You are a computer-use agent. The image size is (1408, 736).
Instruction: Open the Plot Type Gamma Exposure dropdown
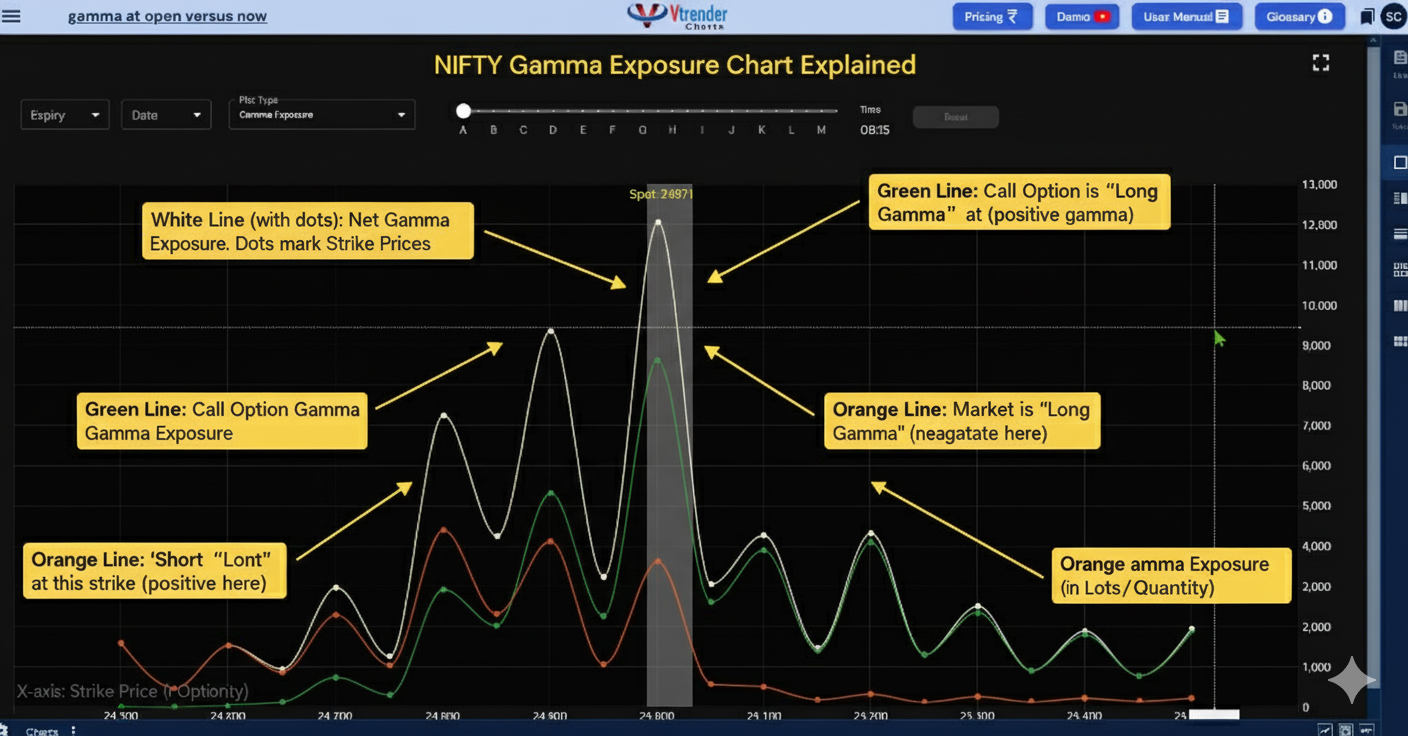(x=321, y=115)
